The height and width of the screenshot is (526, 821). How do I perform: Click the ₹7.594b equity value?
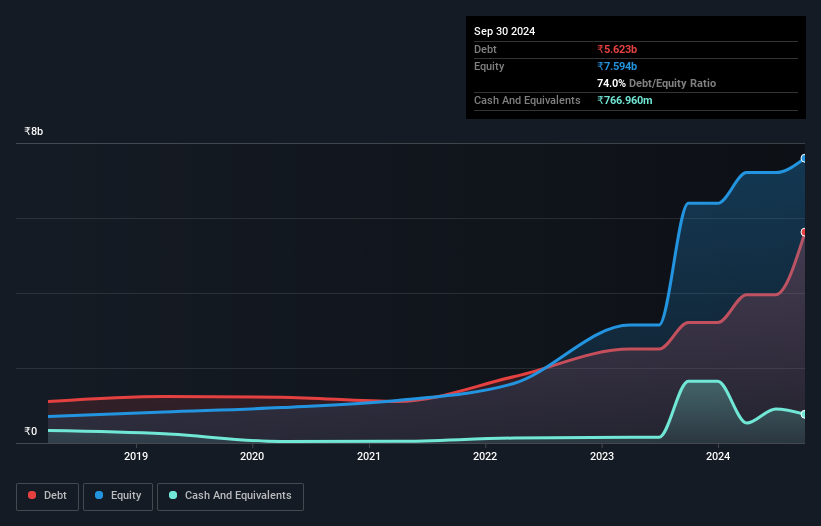[617, 66]
